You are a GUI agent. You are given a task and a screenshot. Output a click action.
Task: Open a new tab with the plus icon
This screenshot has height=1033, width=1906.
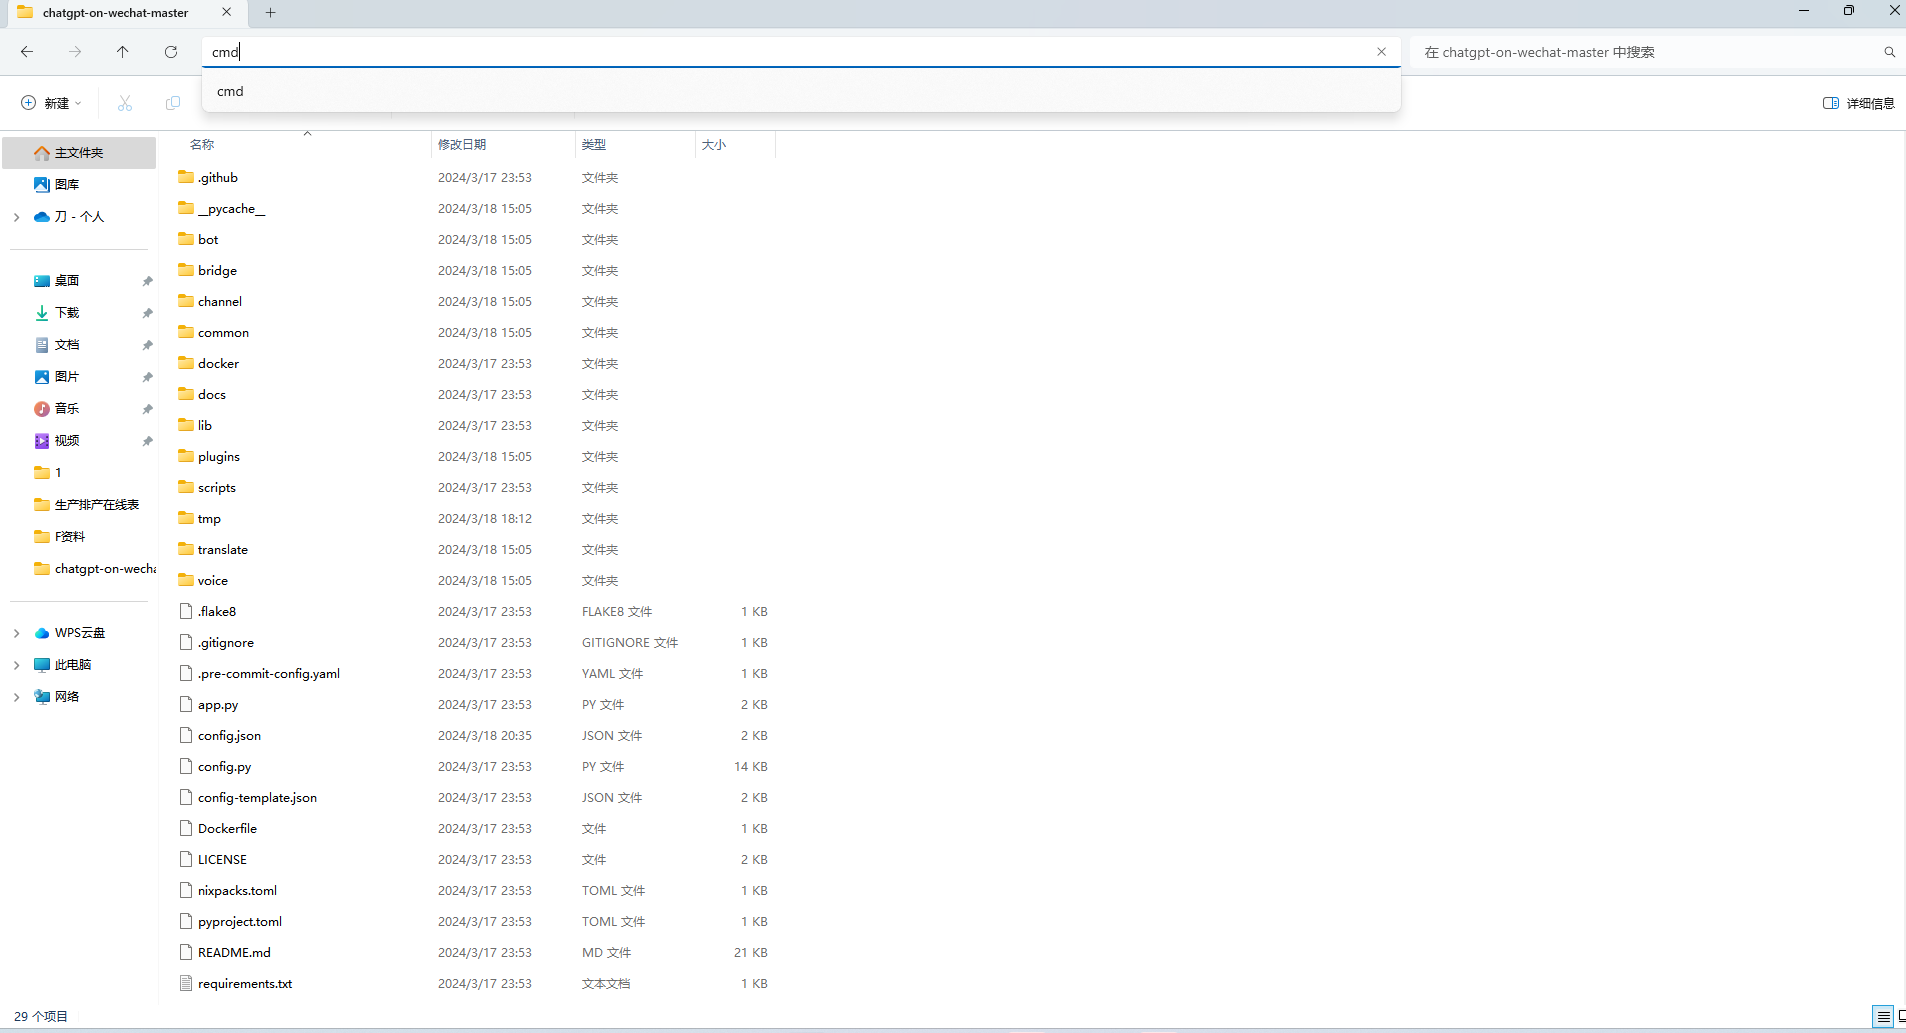point(270,13)
